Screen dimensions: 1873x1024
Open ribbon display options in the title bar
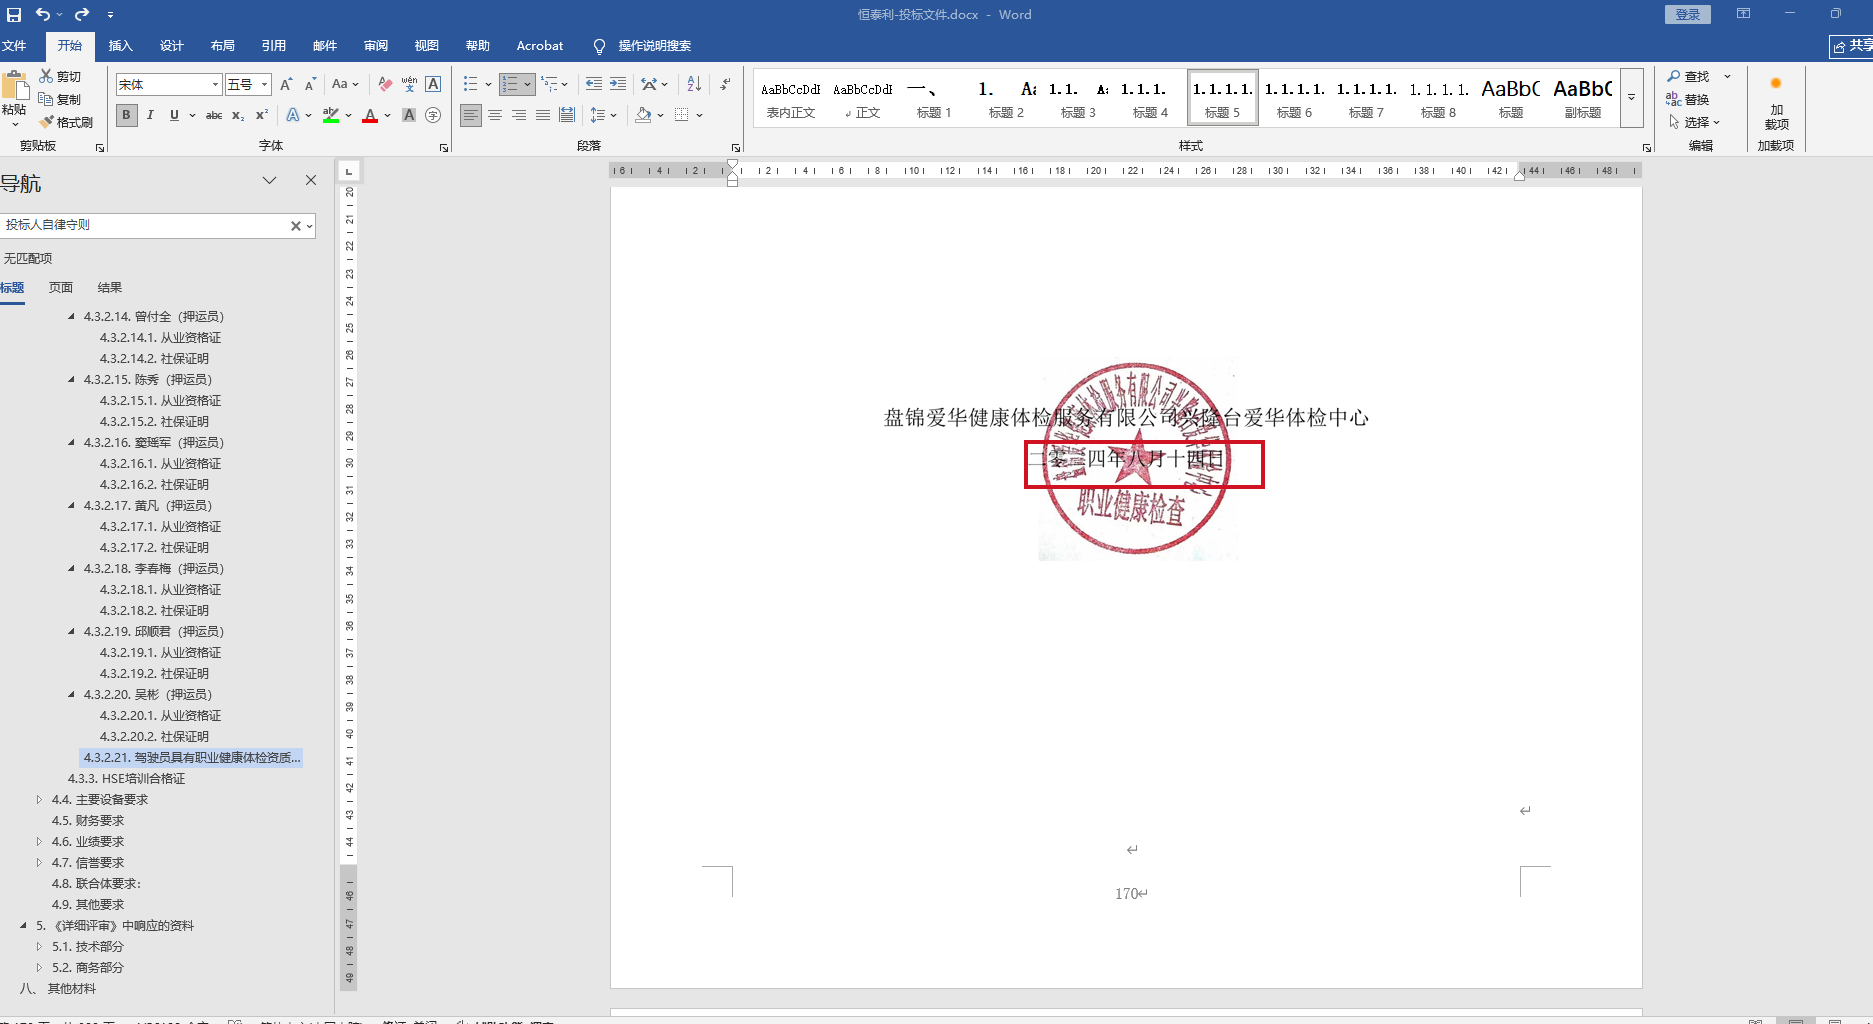1743,14
